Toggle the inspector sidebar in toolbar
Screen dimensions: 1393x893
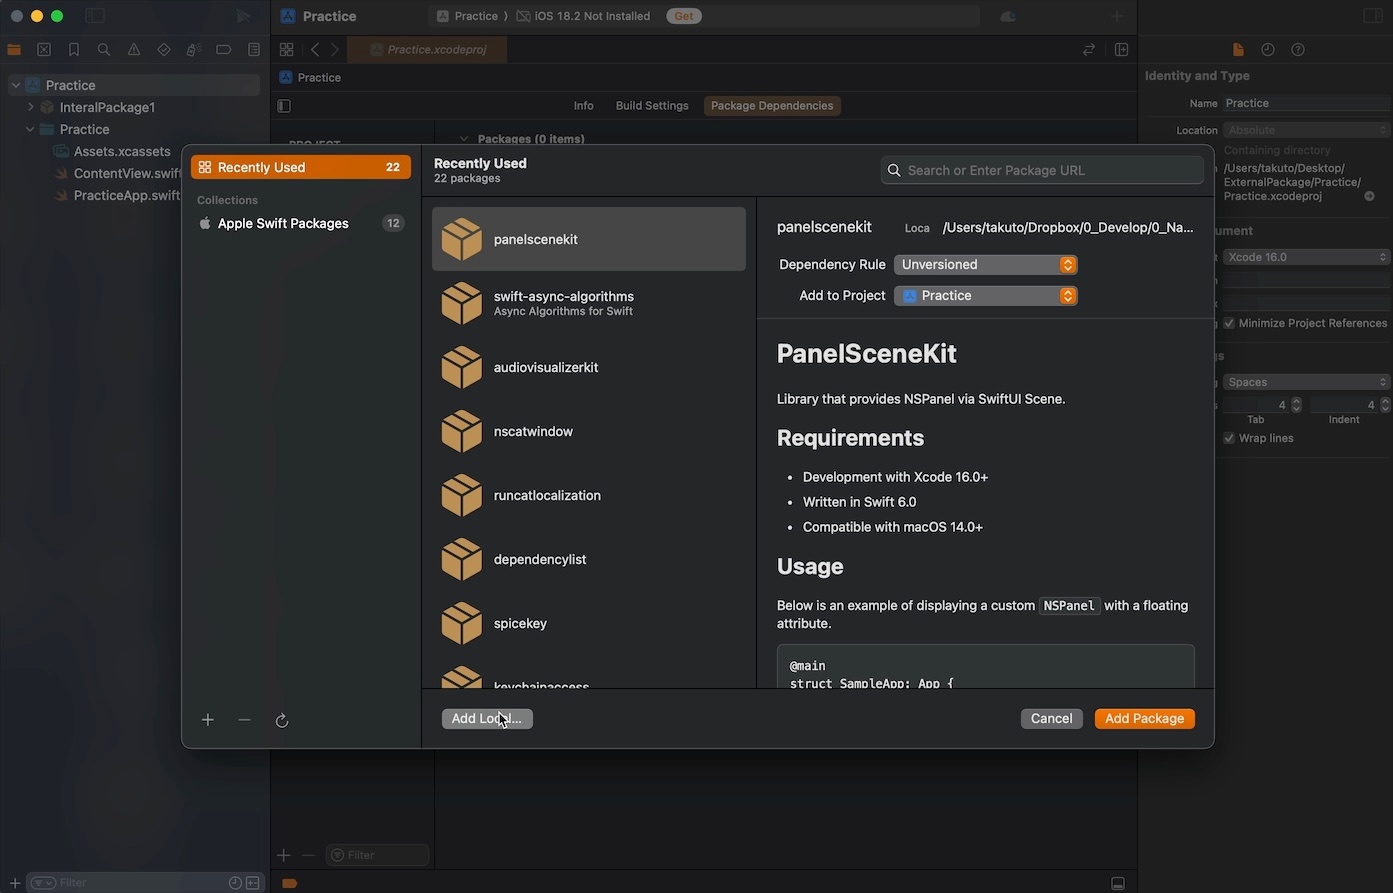[x=1372, y=16]
